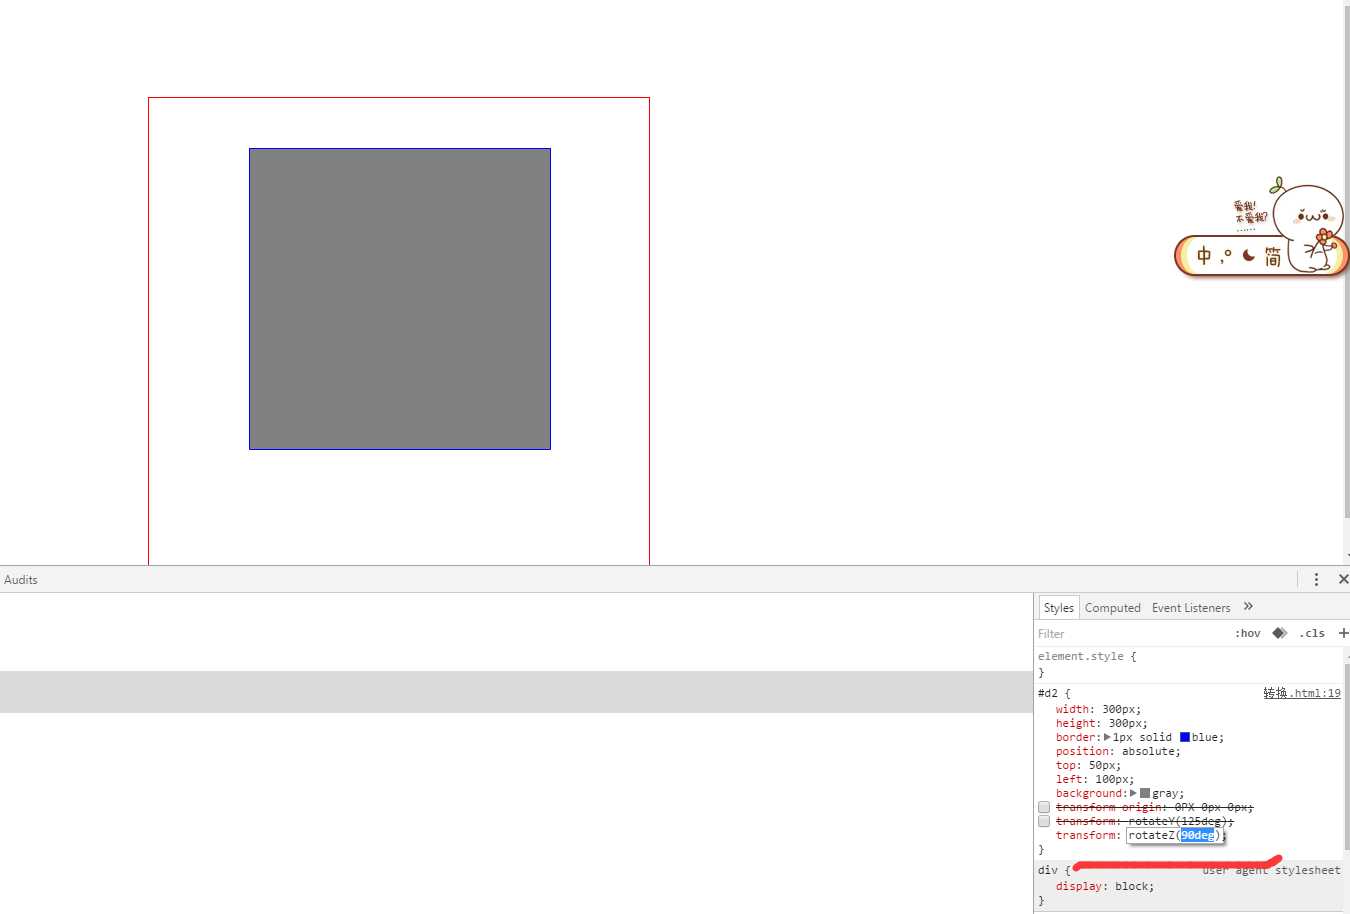Click the 中 Chinese mode icon on IME bar

(x=1204, y=256)
